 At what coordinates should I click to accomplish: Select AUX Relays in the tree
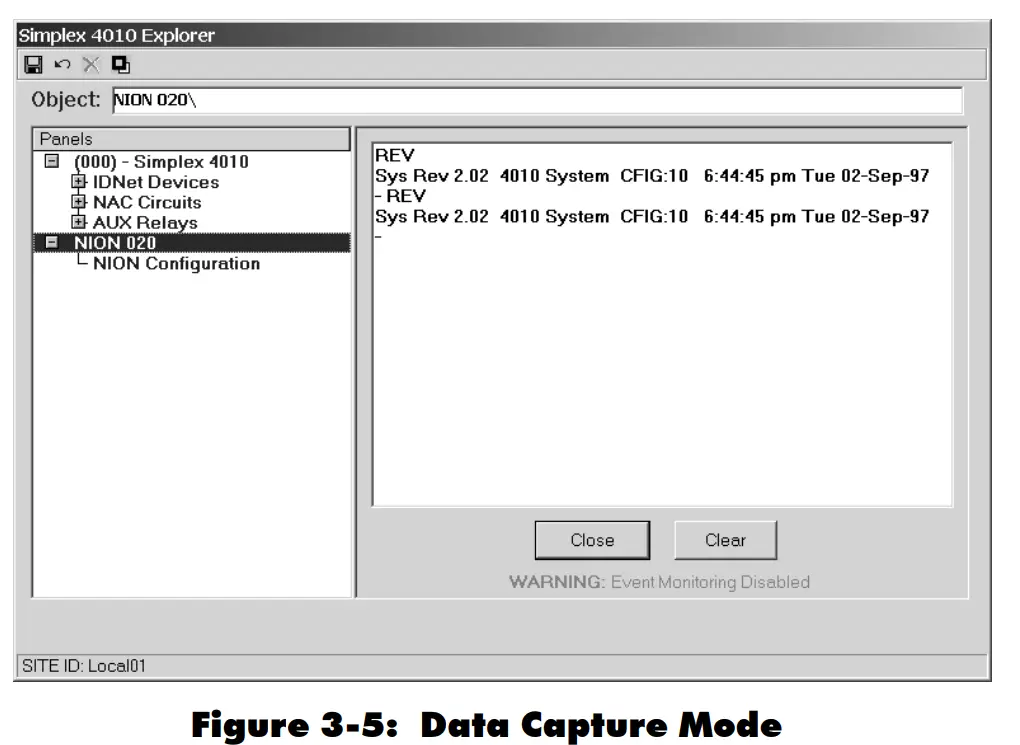point(145,223)
